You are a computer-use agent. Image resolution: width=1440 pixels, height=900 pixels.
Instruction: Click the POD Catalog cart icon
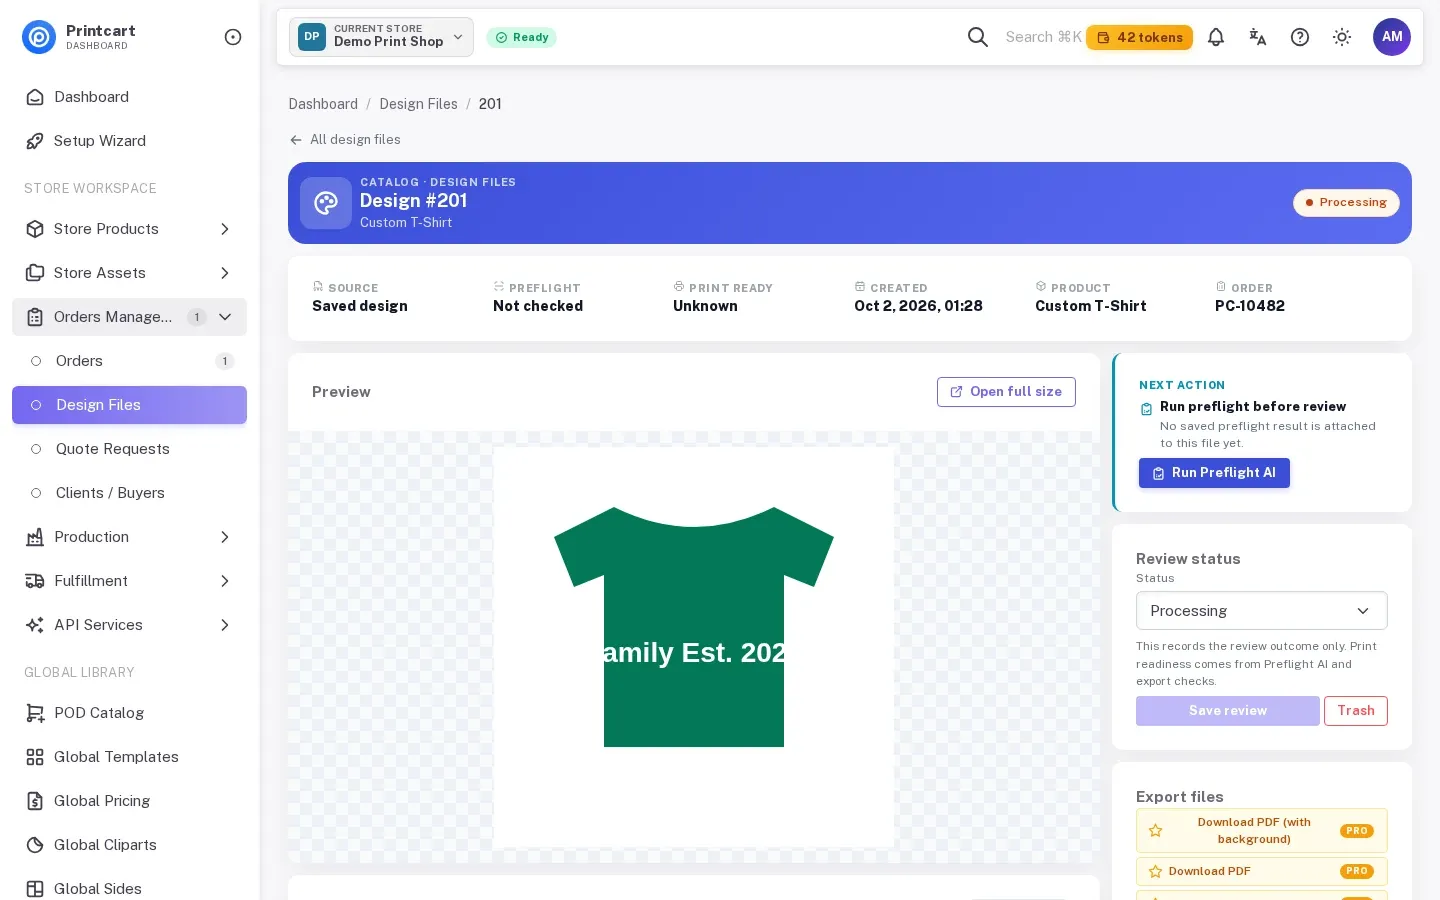coord(35,713)
